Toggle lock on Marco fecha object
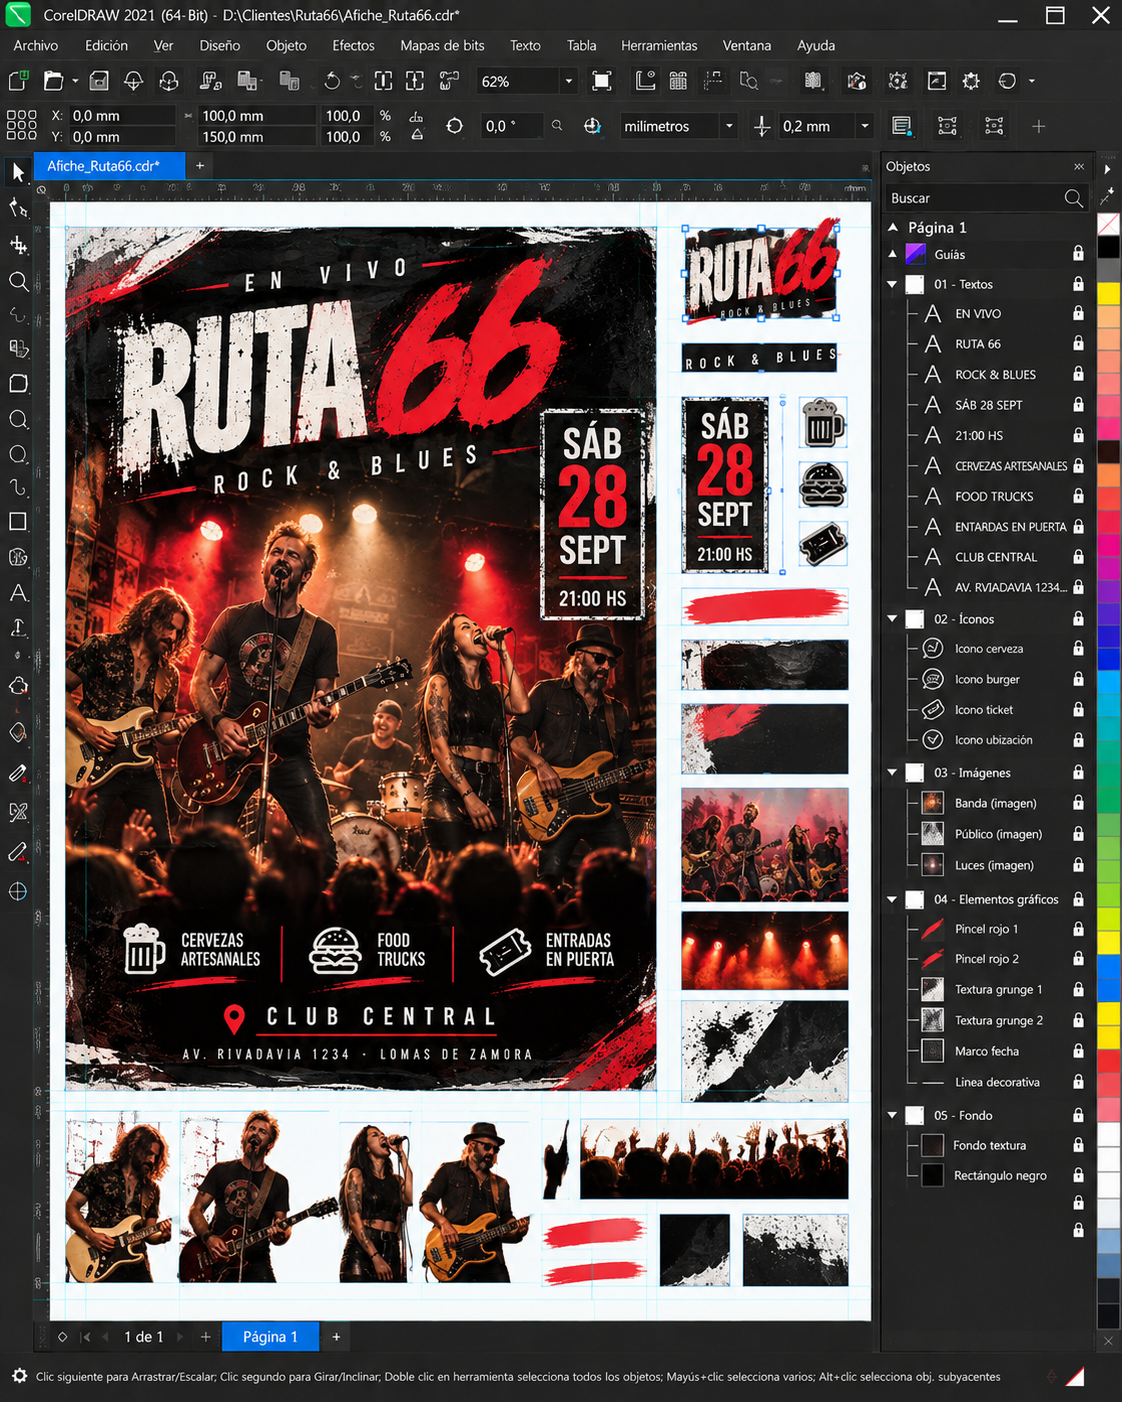Viewport: 1122px width, 1402px height. point(1078,1051)
